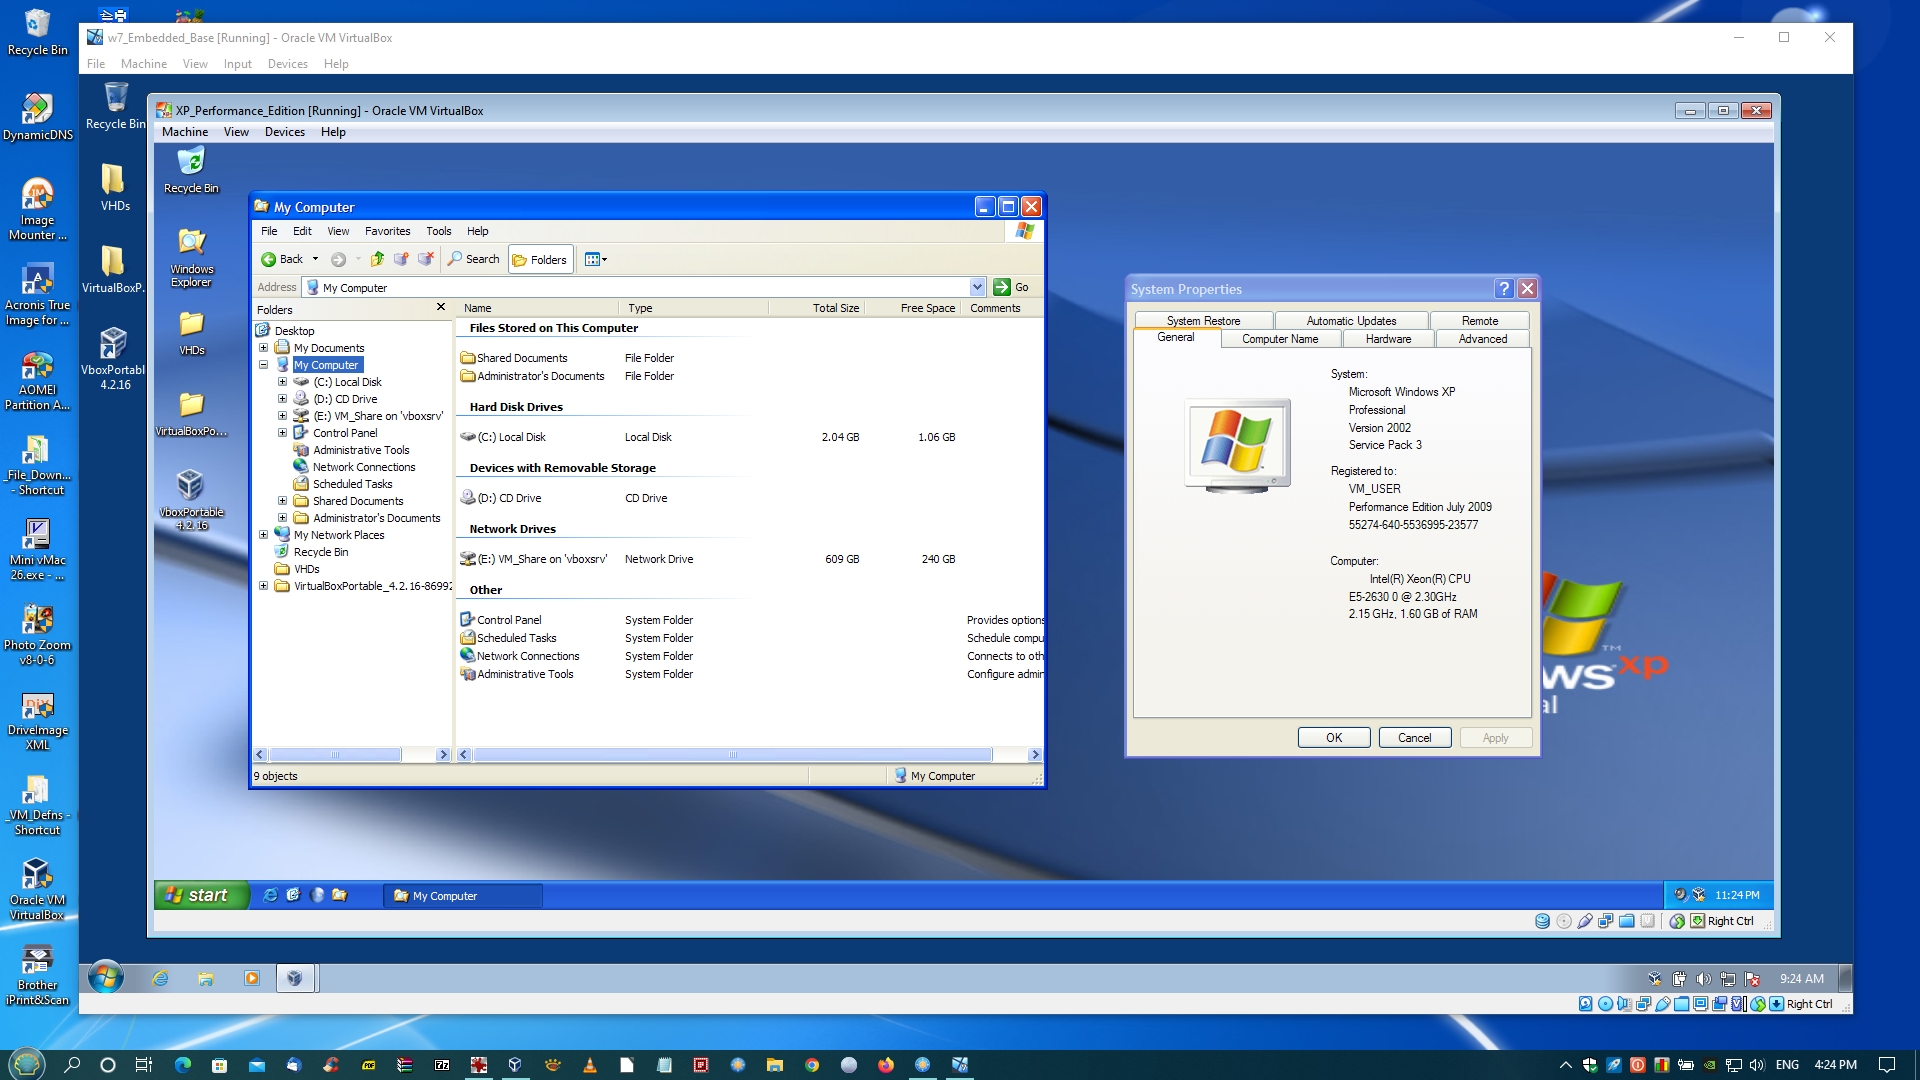The width and height of the screenshot is (1920, 1080).
Task: Expand My Network Places tree node
Action: click(x=264, y=535)
